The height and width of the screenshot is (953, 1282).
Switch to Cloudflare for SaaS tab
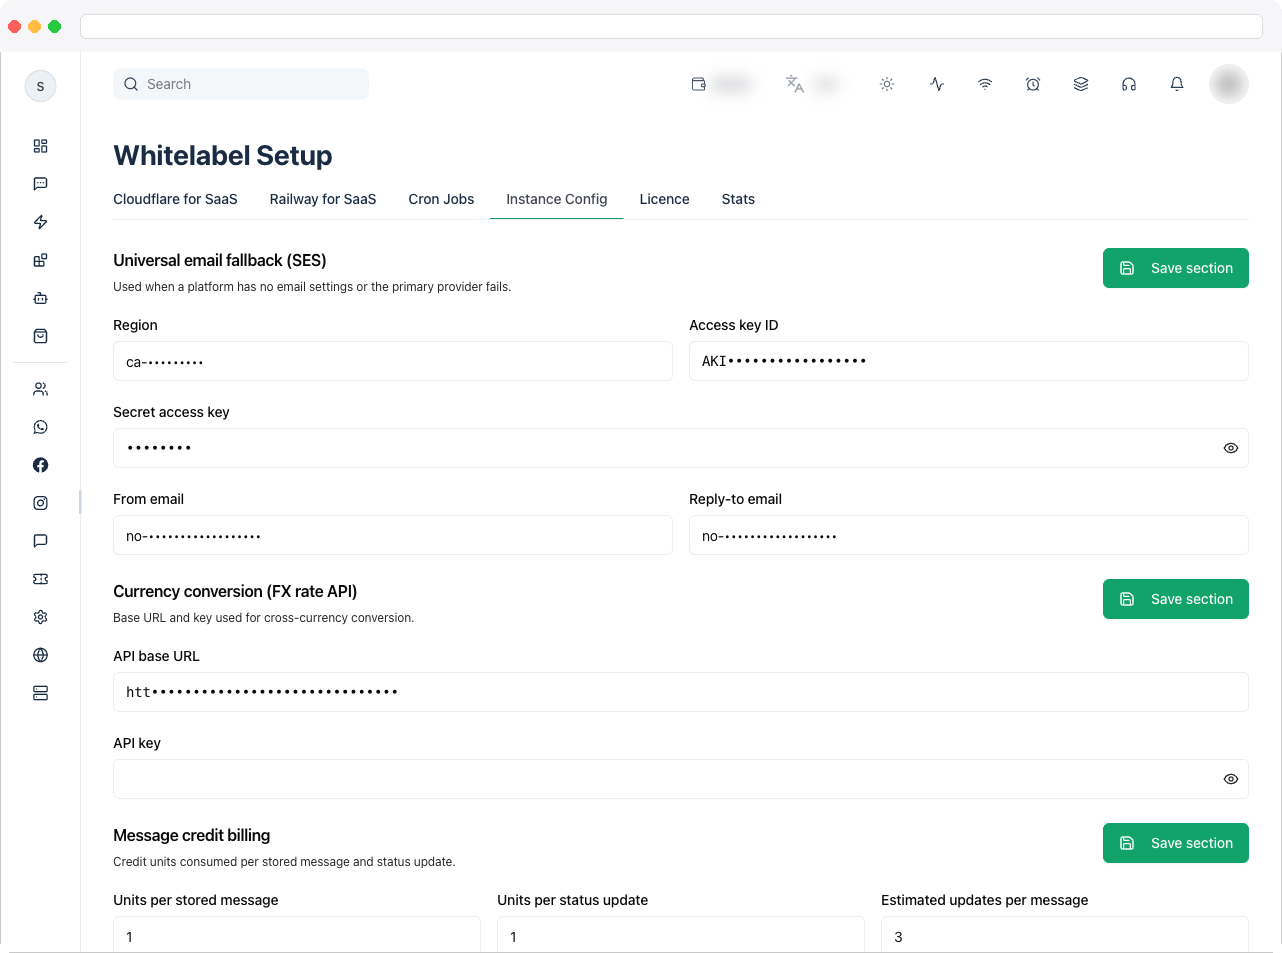(175, 199)
